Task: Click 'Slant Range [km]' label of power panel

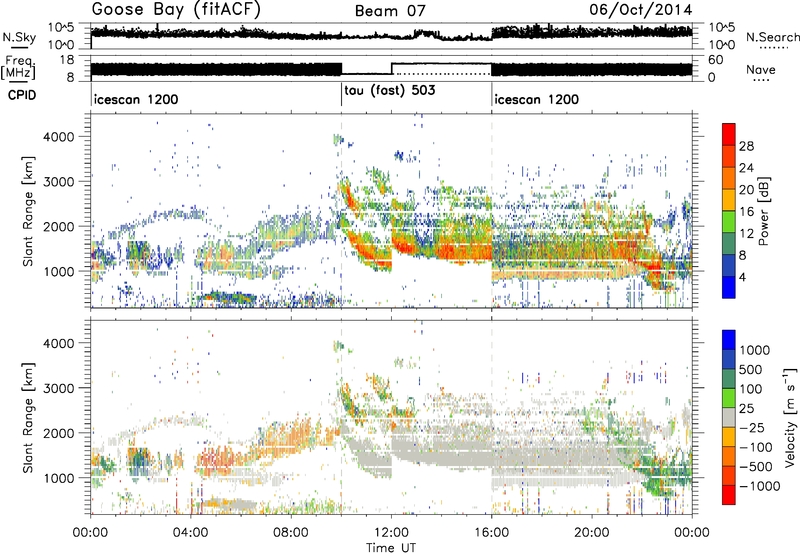Action: [28, 211]
